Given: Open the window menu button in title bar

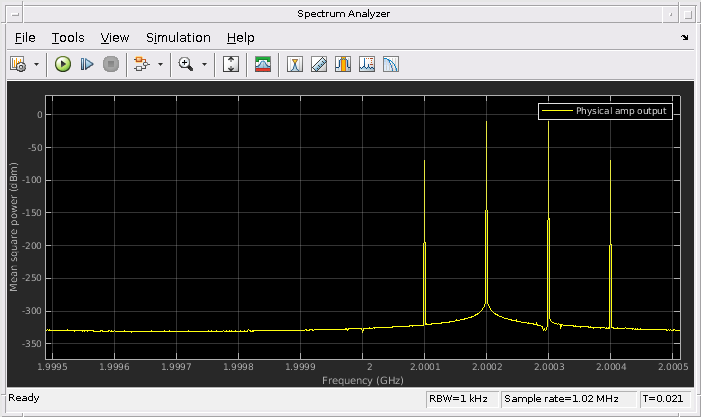Looking at the screenshot, I should (15, 14).
